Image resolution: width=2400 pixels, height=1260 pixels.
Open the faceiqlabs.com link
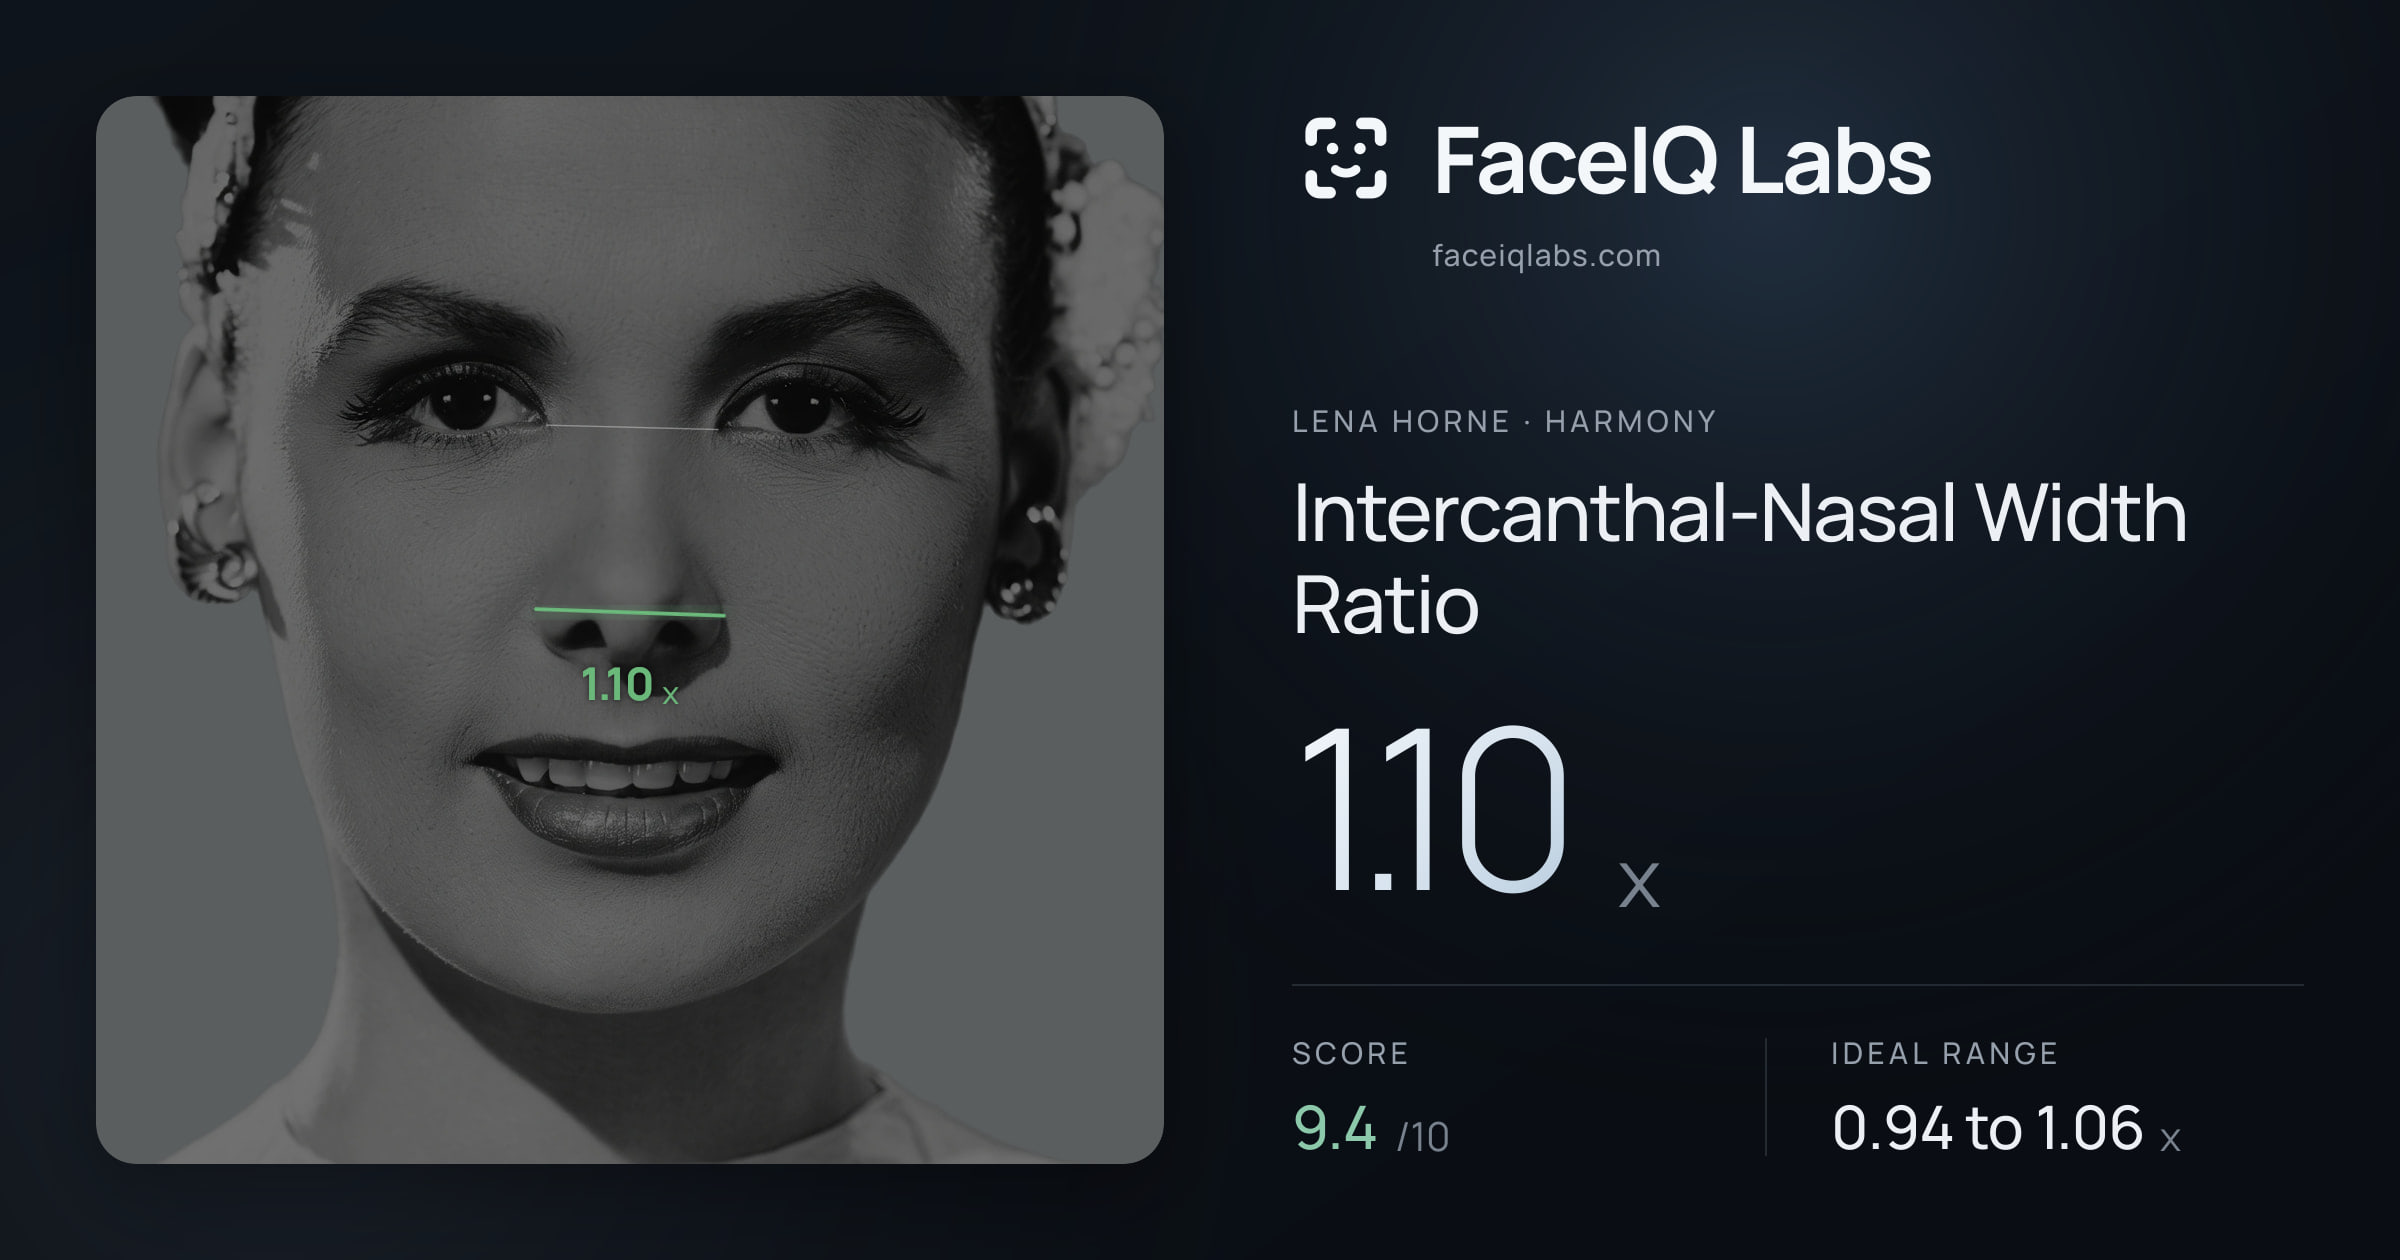click(1546, 256)
